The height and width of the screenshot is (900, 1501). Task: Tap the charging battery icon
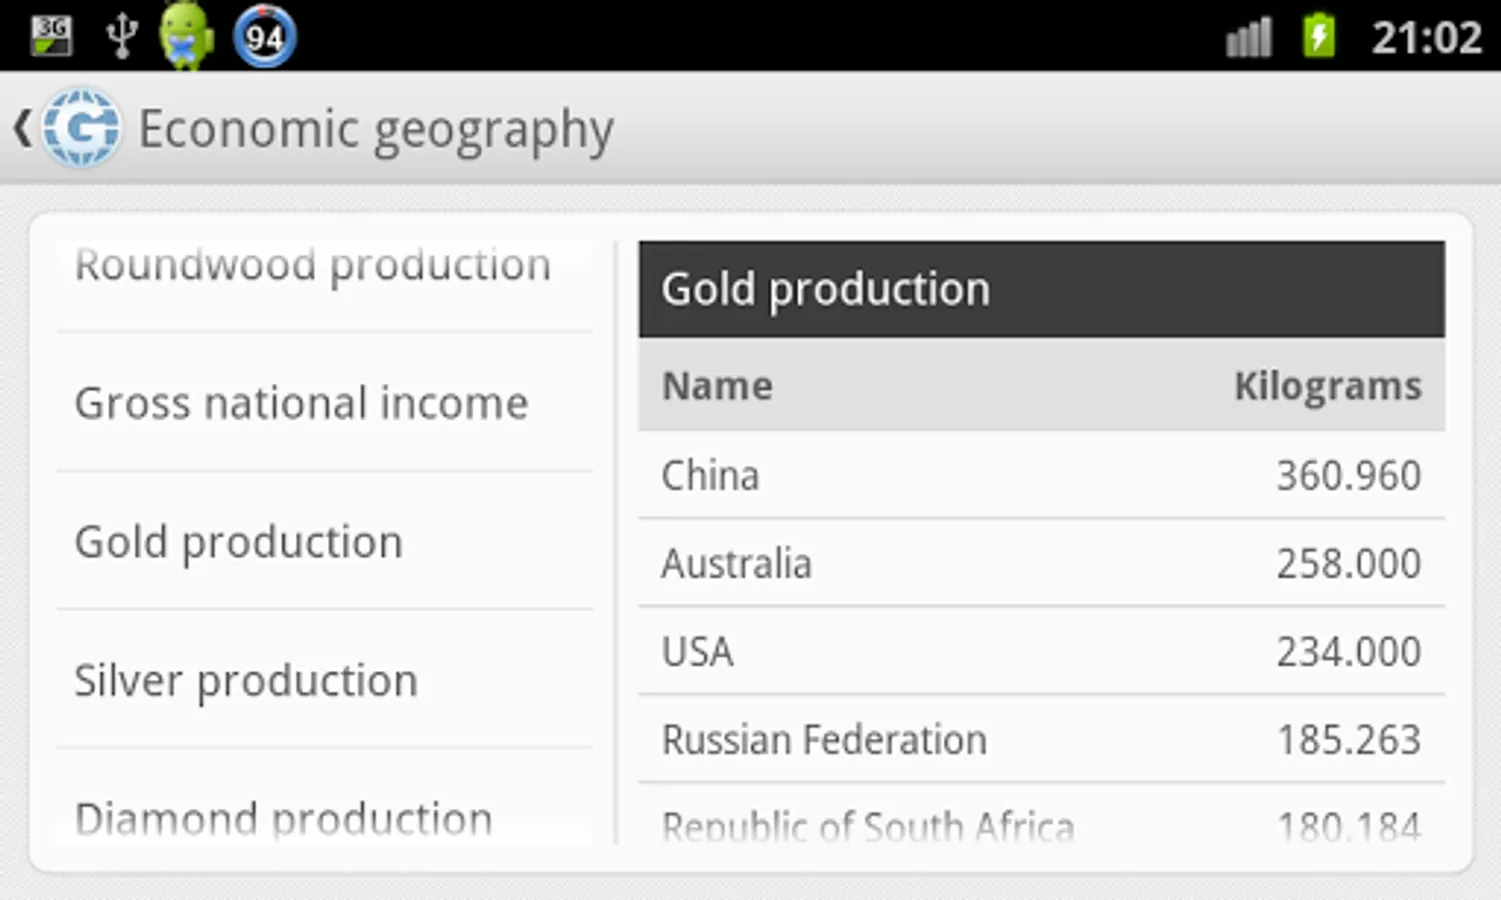tap(1319, 36)
